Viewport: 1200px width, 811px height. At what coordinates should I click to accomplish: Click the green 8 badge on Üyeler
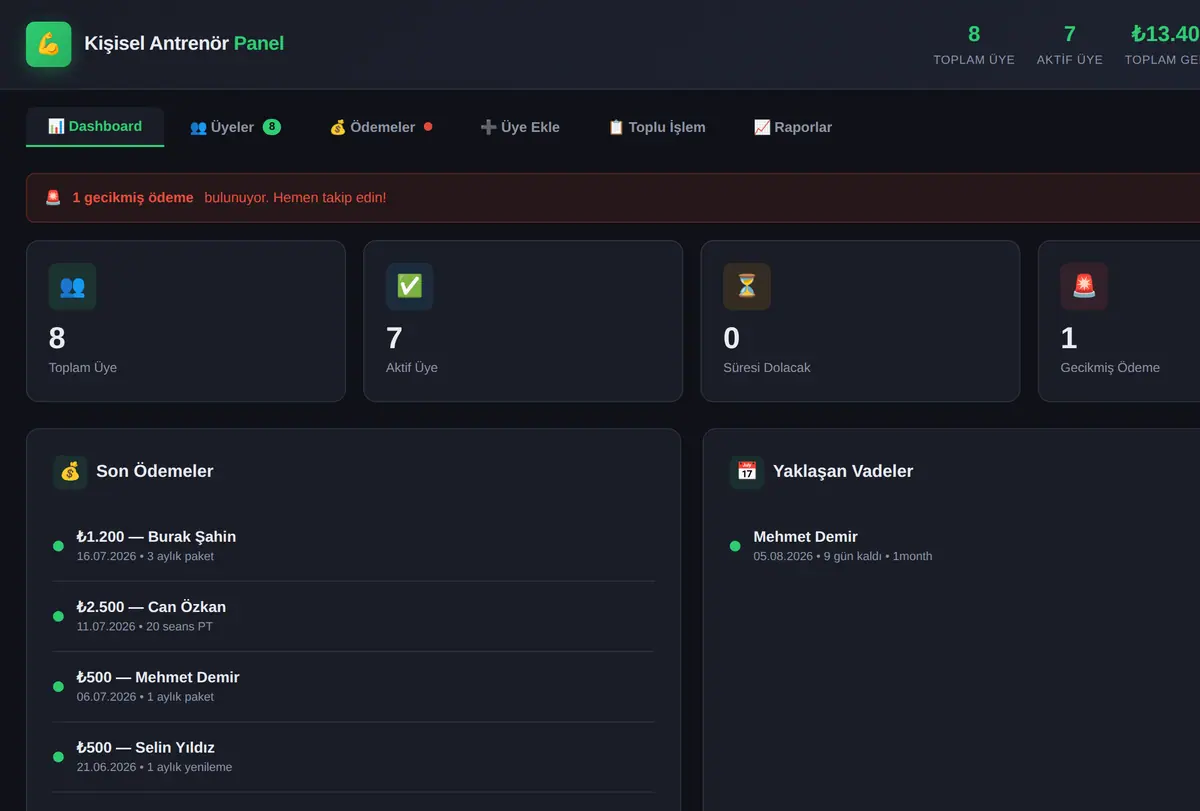click(x=272, y=127)
